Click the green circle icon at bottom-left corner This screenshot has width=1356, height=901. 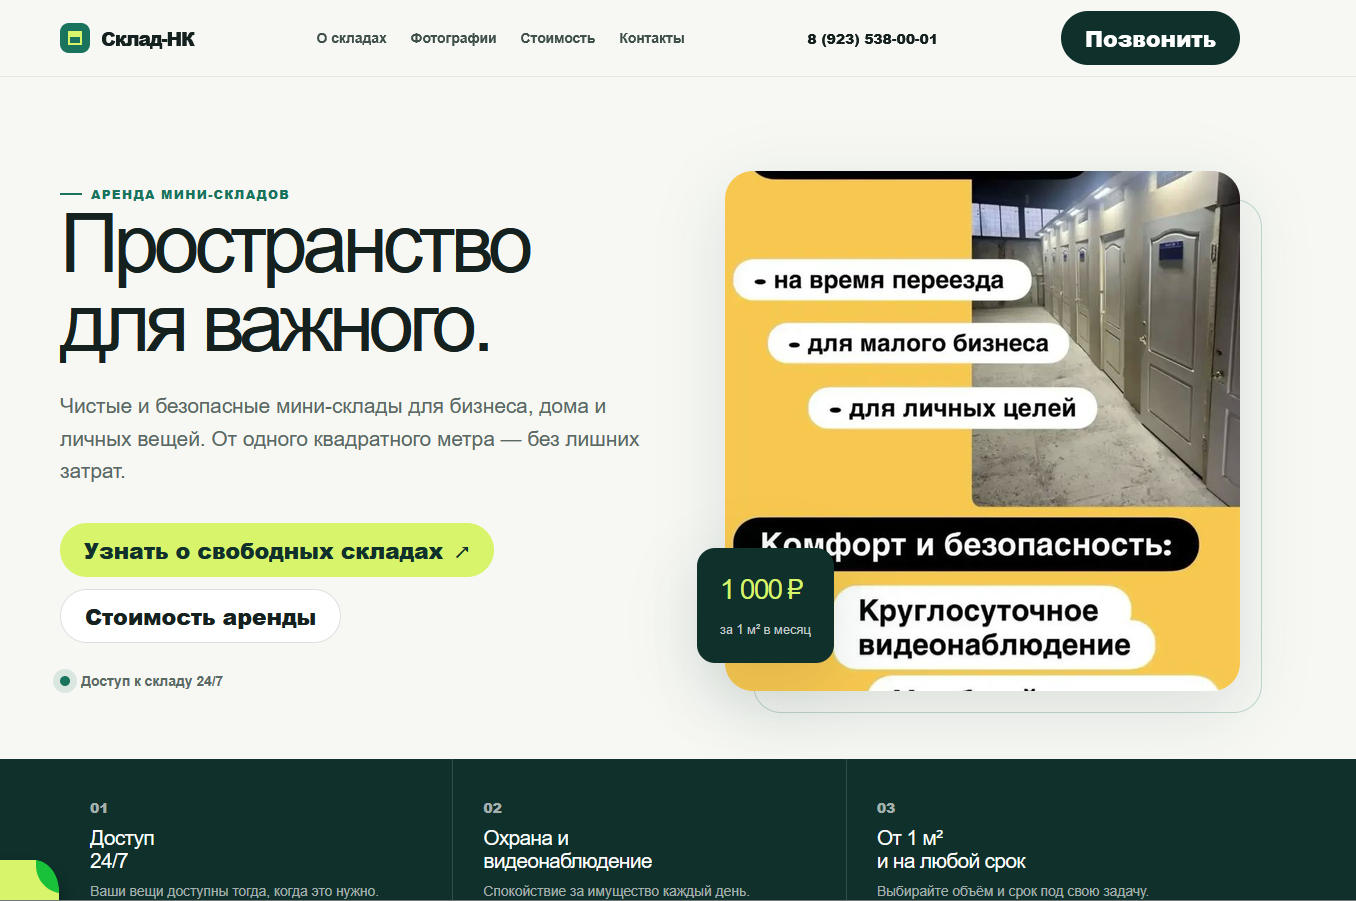coord(28,880)
